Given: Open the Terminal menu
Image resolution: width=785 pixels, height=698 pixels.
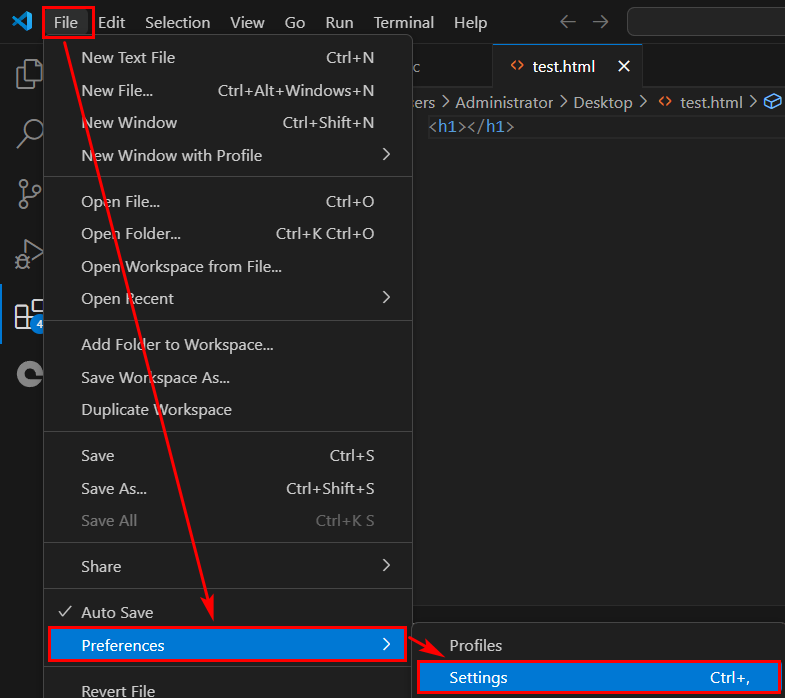Looking at the screenshot, I should tap(402, 22).
